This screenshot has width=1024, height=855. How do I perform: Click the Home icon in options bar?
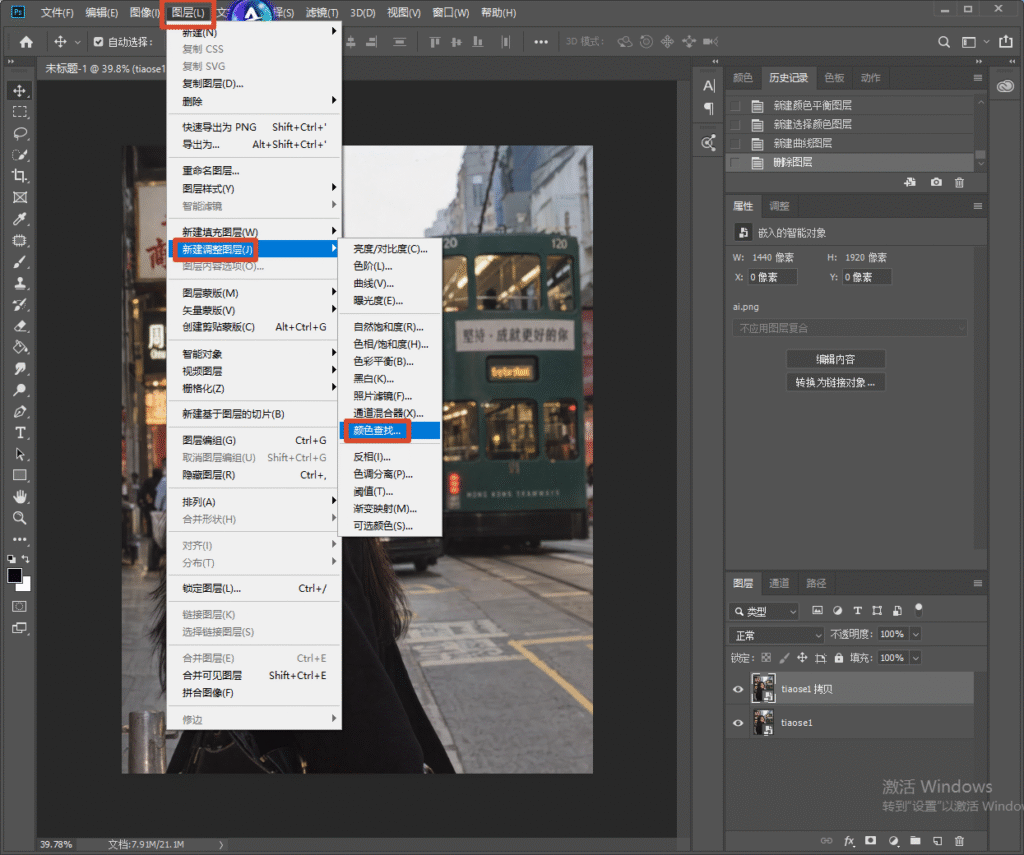coord(26,42)
